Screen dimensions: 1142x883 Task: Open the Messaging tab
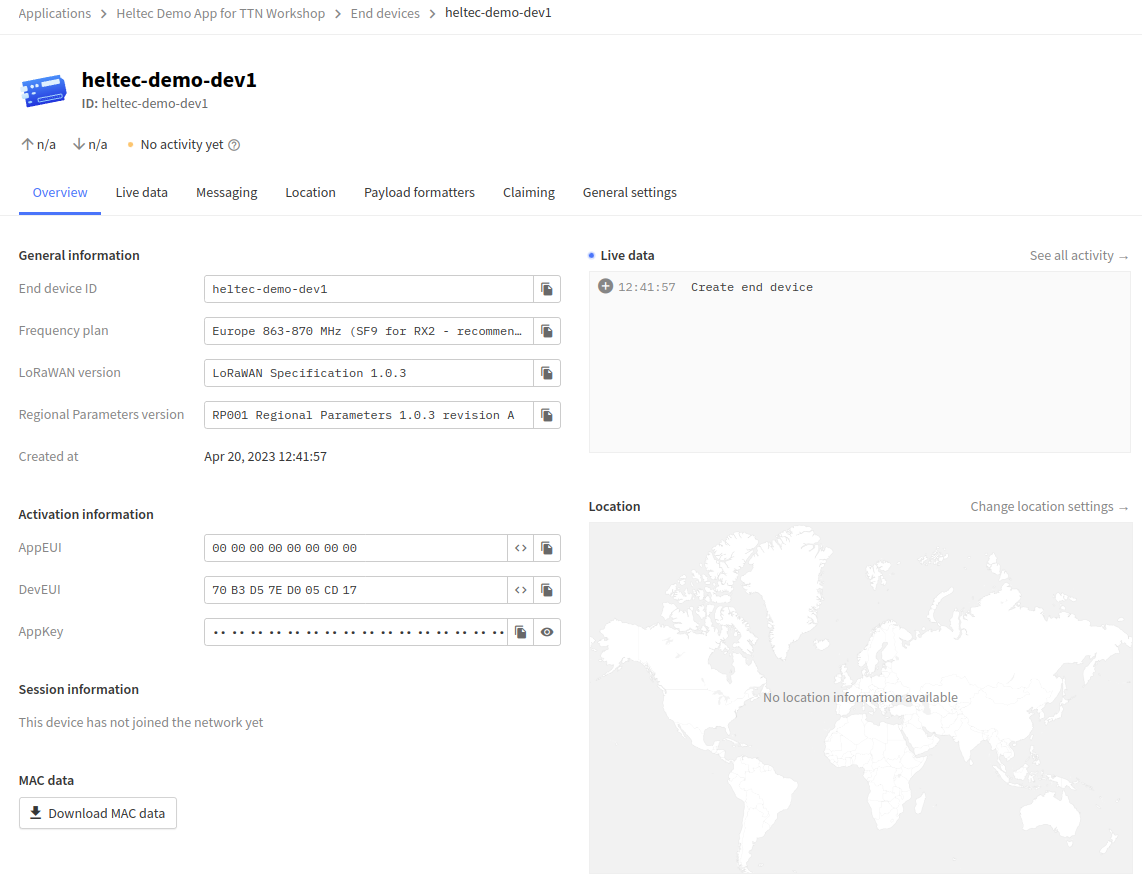click(x=227, y=192)
